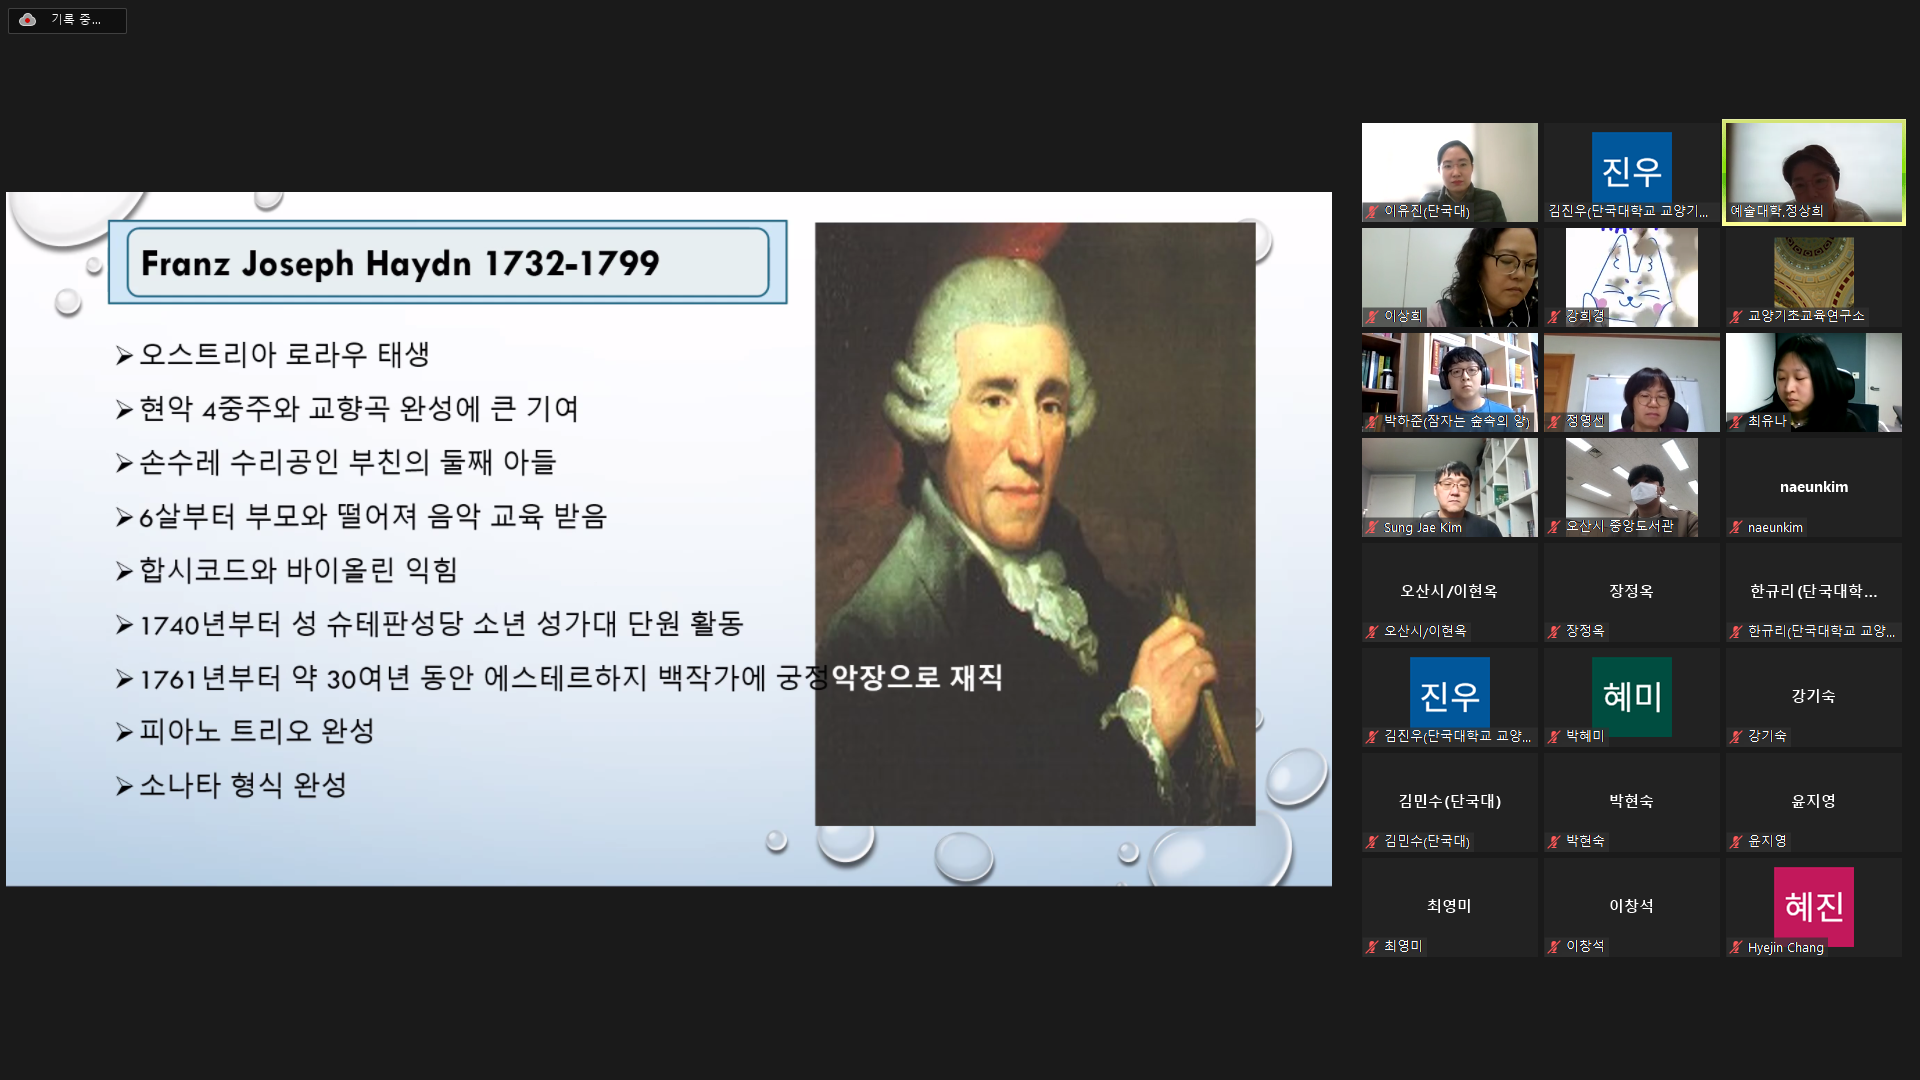Viewport: 1920px width, 1080px height.
Task: Select the 교양기초교육연구소 participant tile
Action: (1813, 277)
